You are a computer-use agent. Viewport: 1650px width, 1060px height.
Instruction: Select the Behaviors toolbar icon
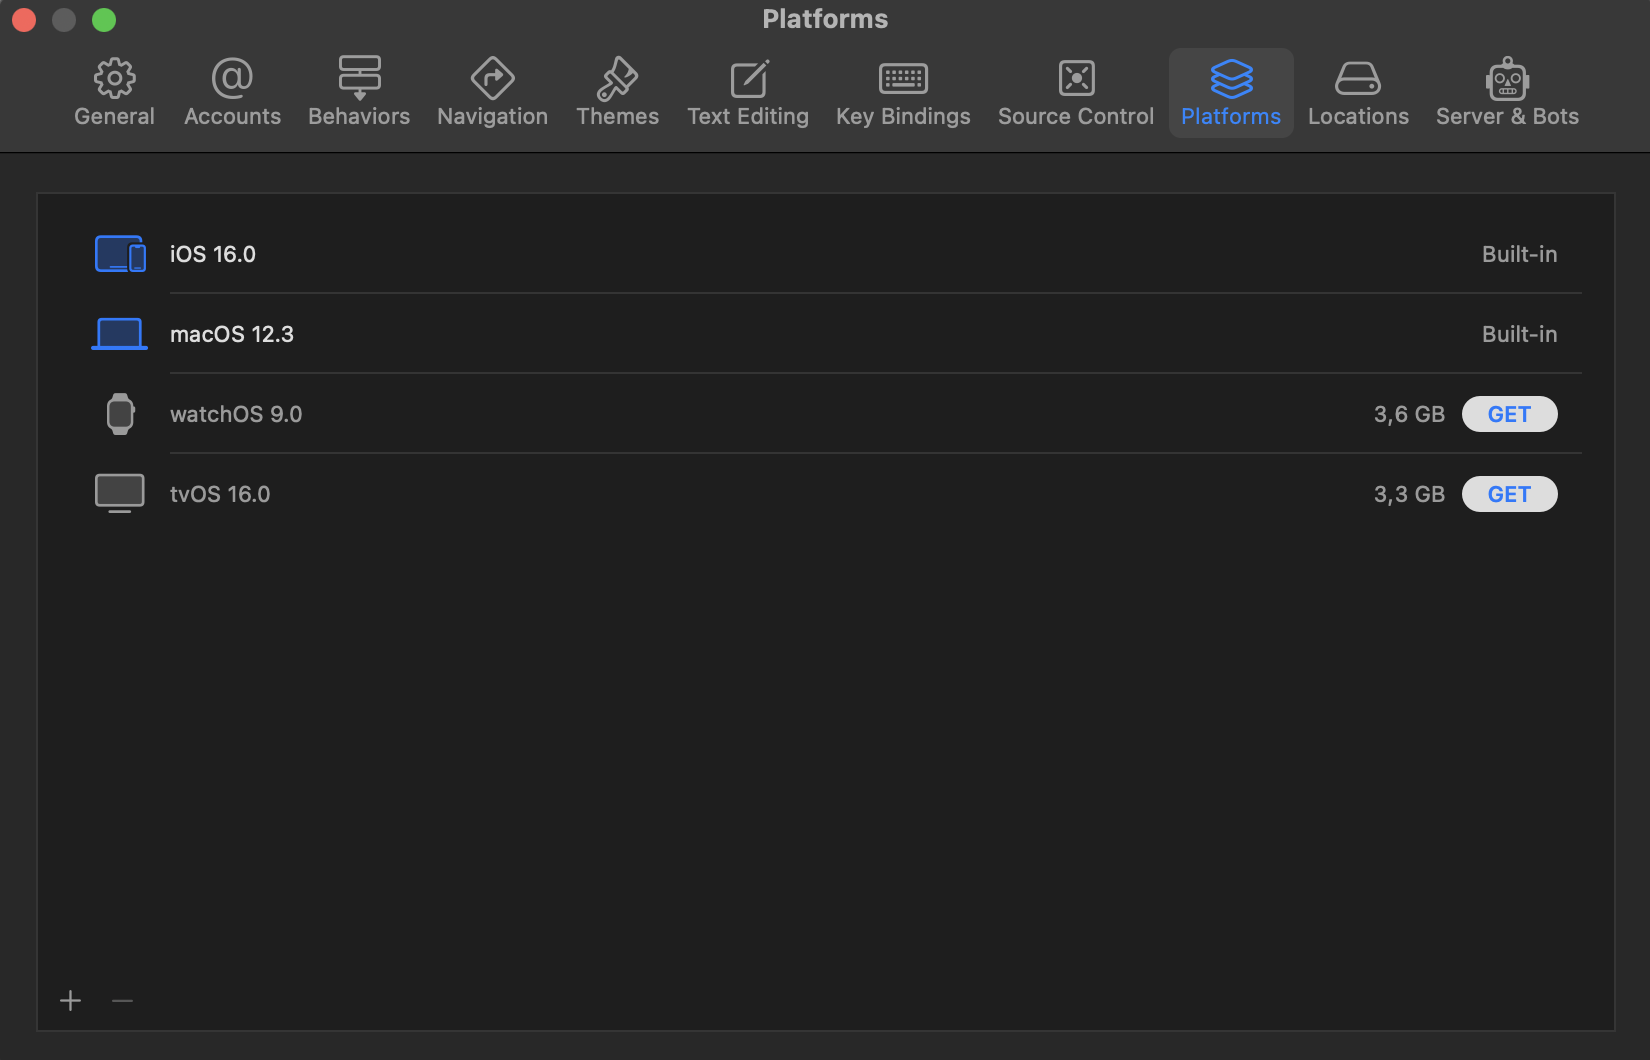click(359, 78)
